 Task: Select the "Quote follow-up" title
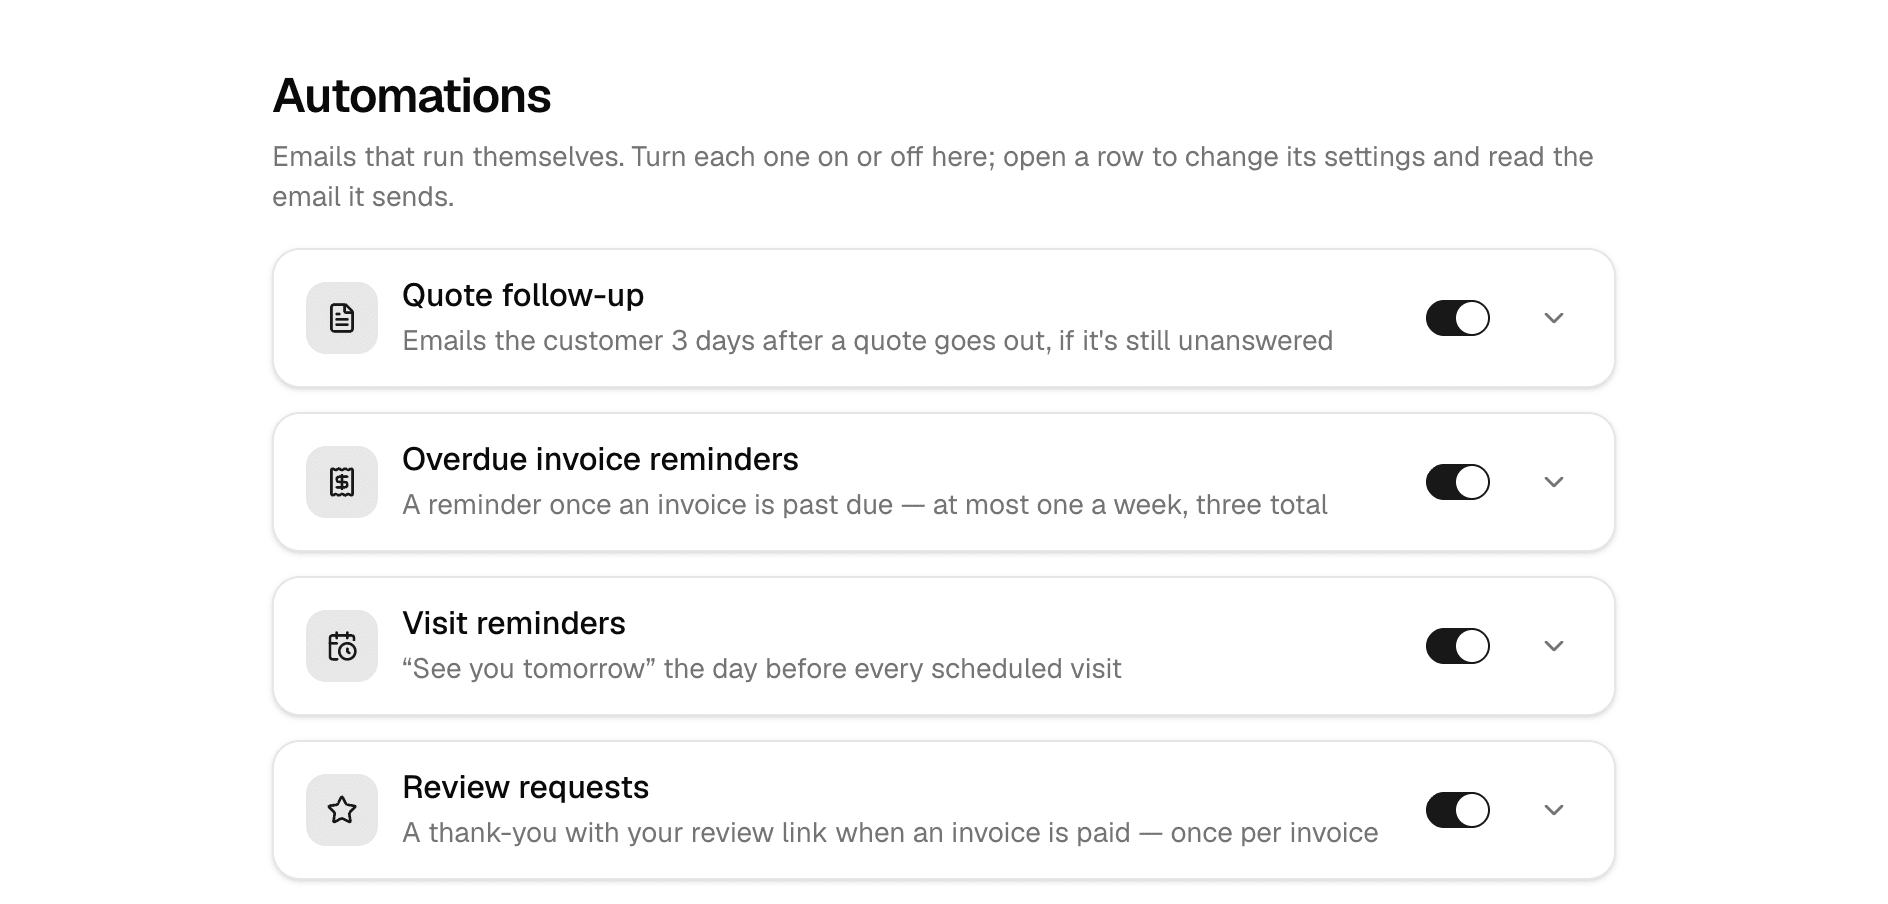point(523,295)
